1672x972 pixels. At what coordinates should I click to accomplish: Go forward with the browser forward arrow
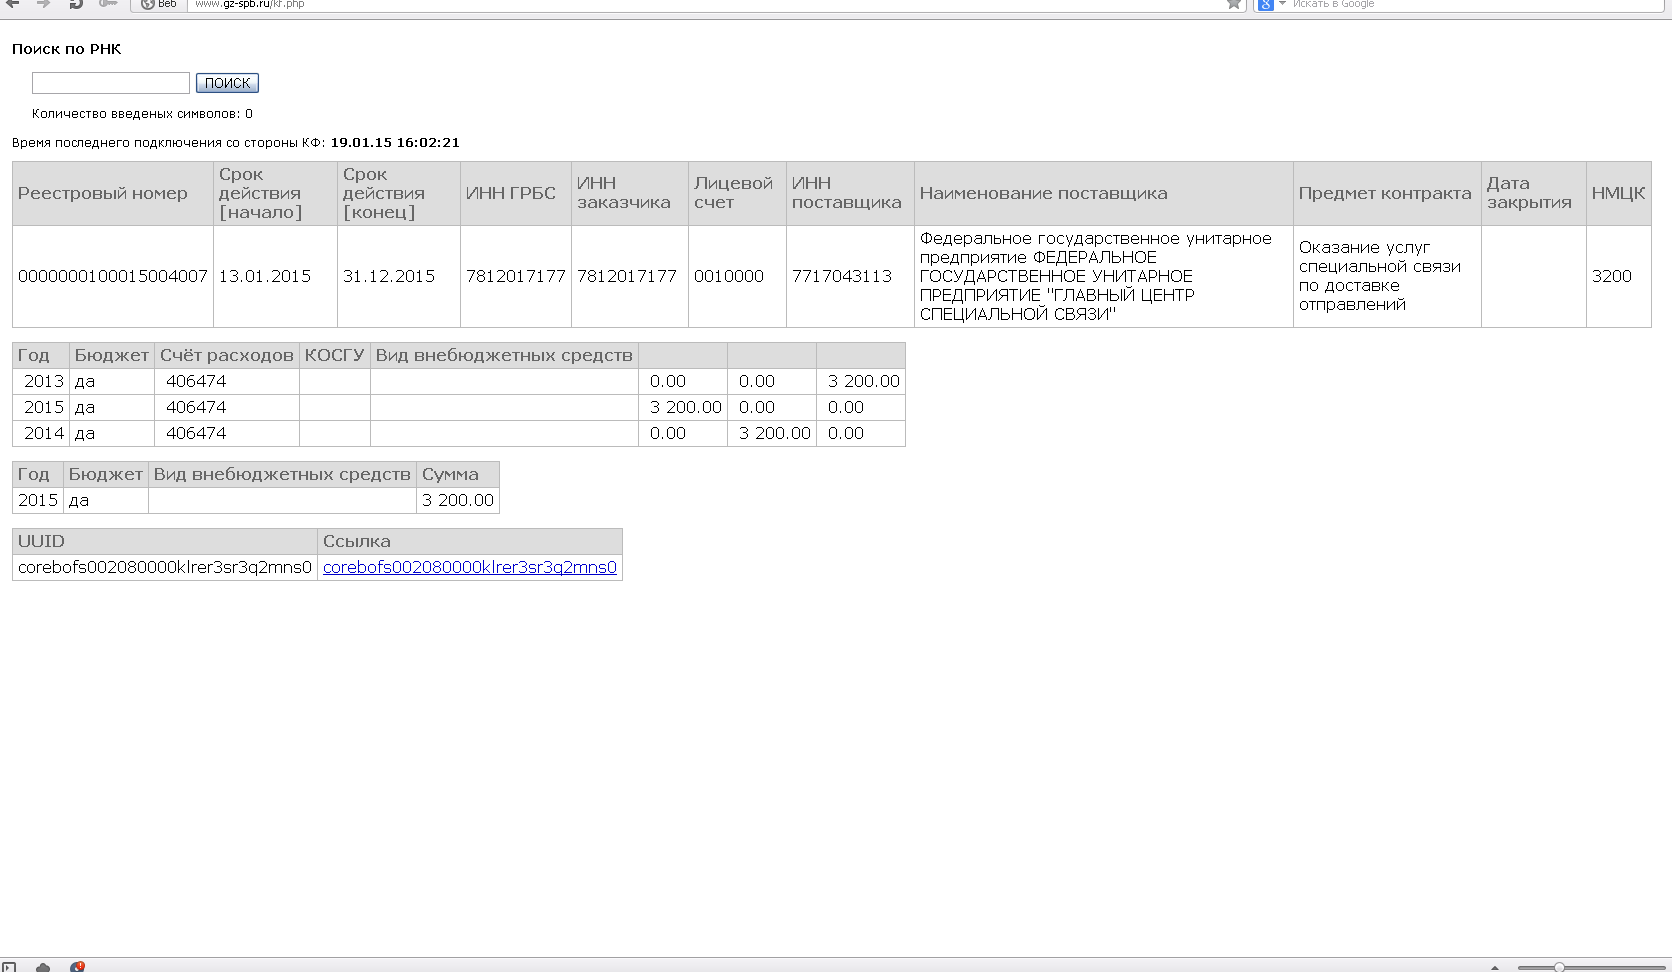click(43, 4)
